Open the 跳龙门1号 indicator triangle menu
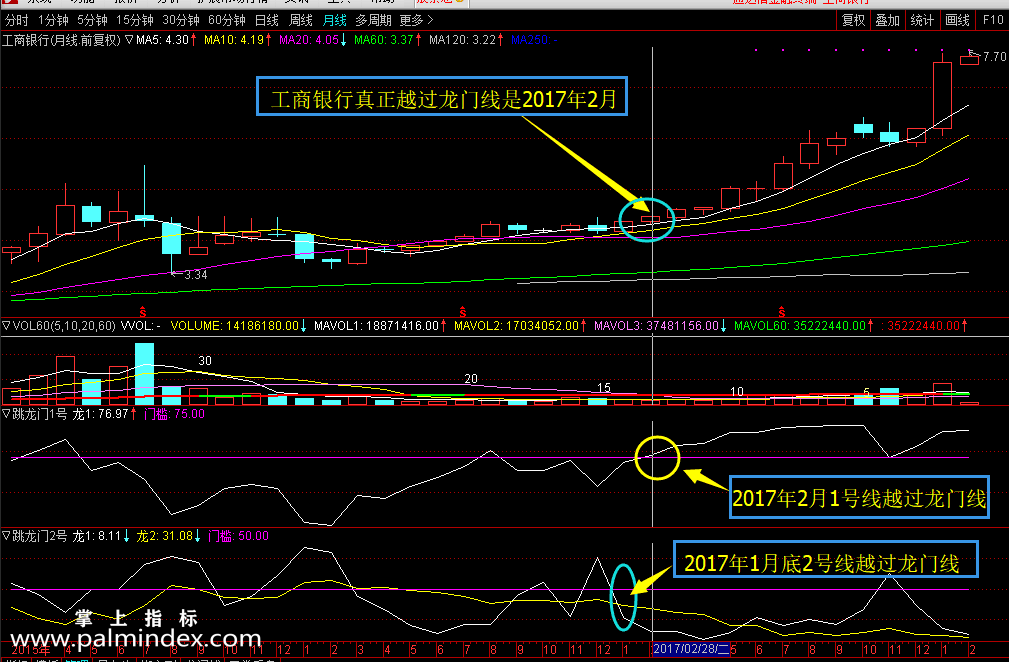Image resolution: width=1009 pixels, height=662 pixels. click(6, 414)
